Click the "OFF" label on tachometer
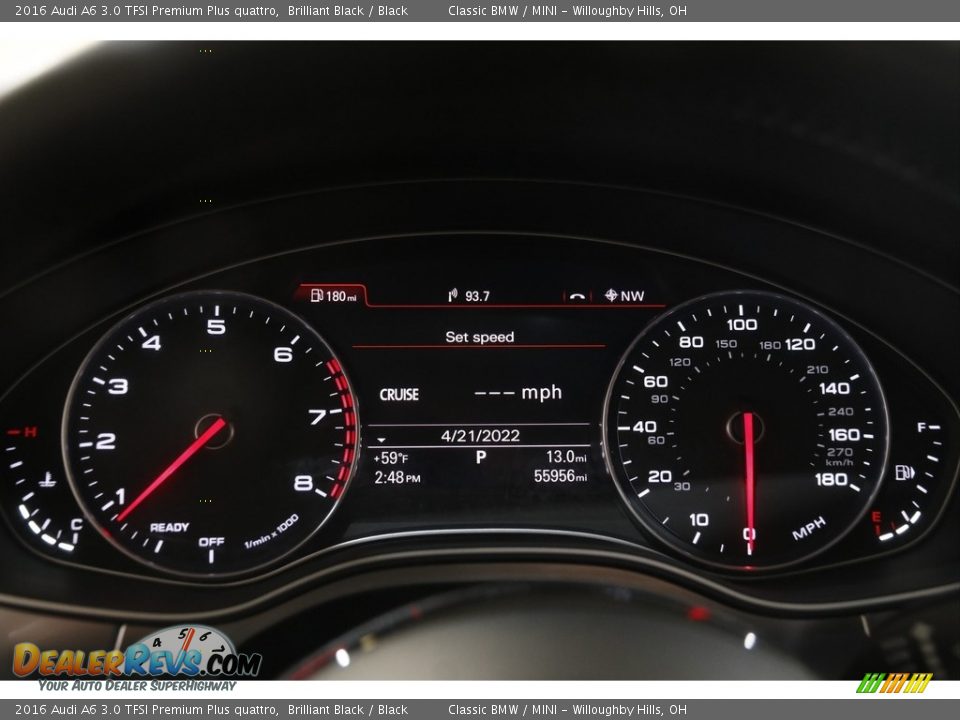The image size is (960, 720). pos(211,542)
